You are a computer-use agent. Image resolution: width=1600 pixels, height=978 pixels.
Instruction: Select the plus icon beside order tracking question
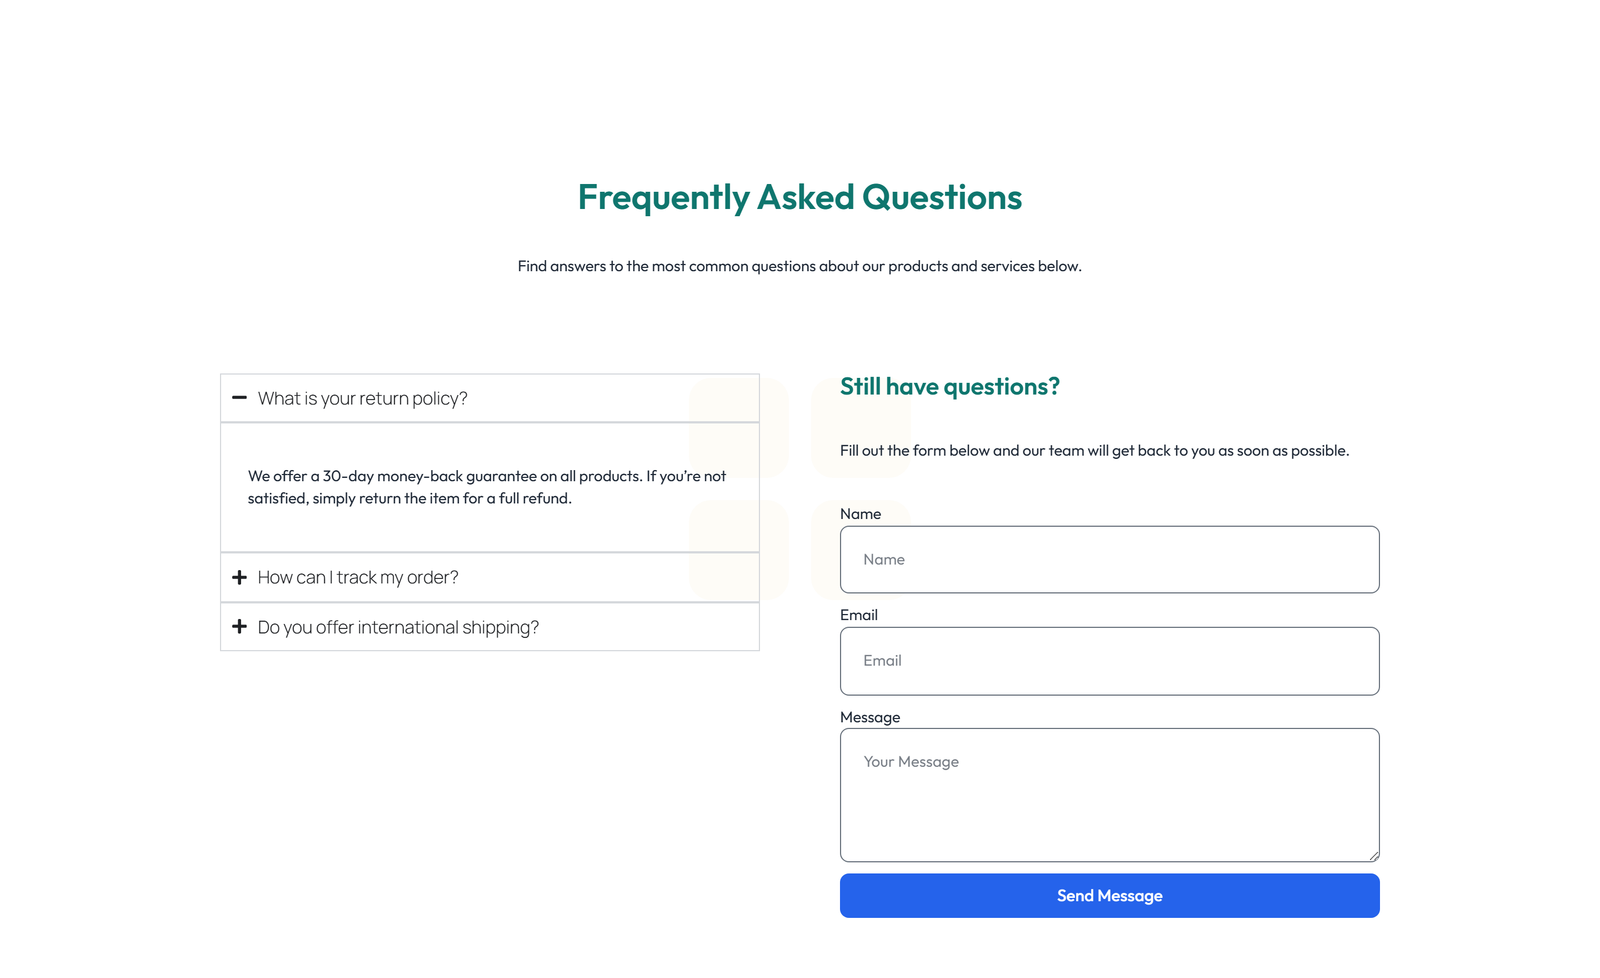[x=240, y=577]
